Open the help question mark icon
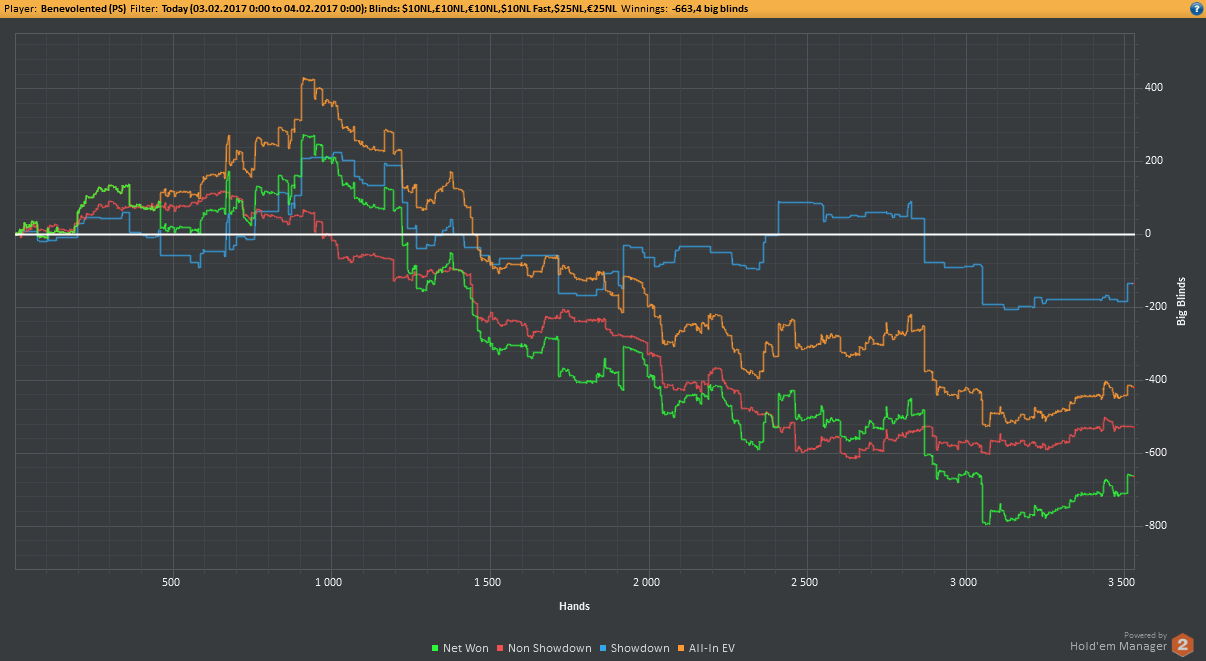Image resolution: width=1206 pixels, height=661 pixels. pos(1196,8)
